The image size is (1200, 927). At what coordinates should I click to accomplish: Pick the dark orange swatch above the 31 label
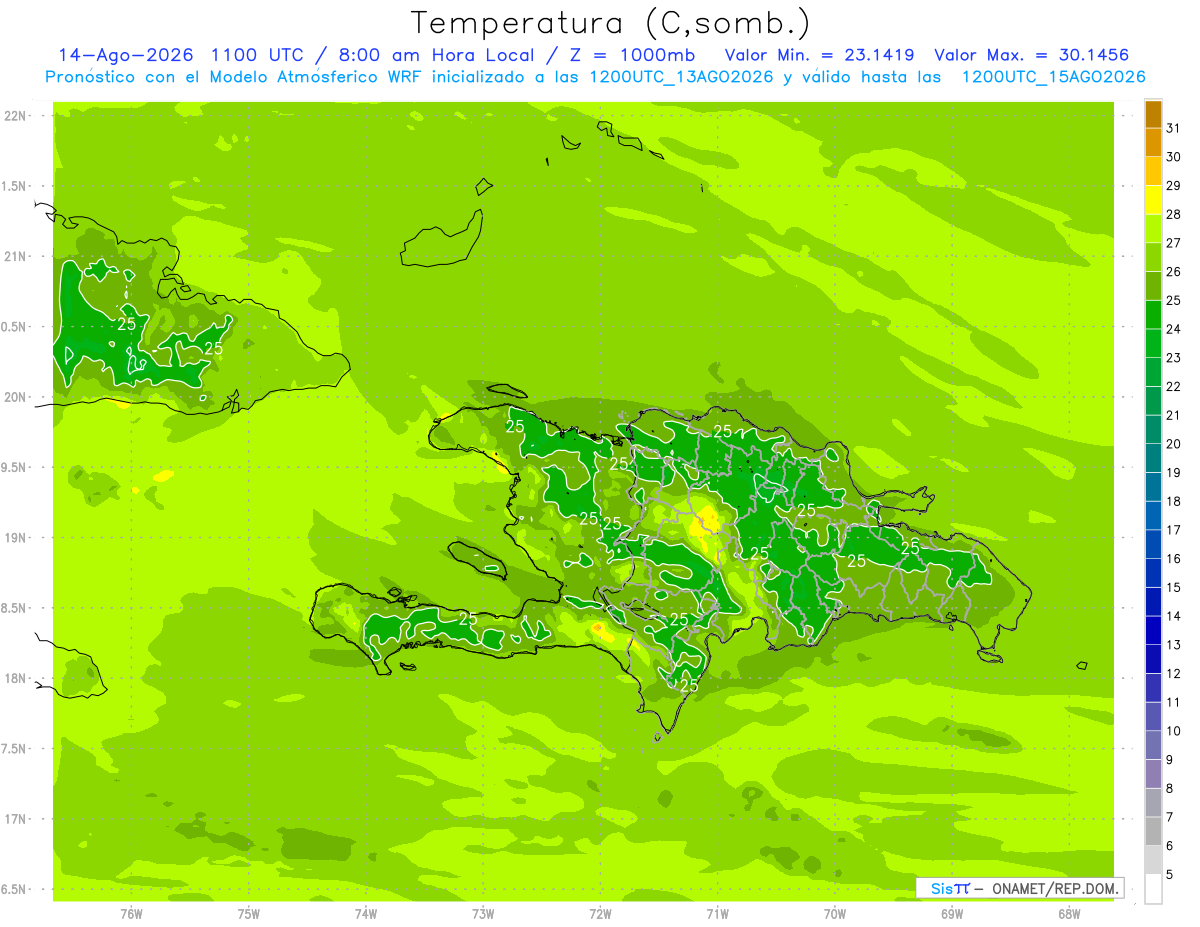tap(1153, 114)
